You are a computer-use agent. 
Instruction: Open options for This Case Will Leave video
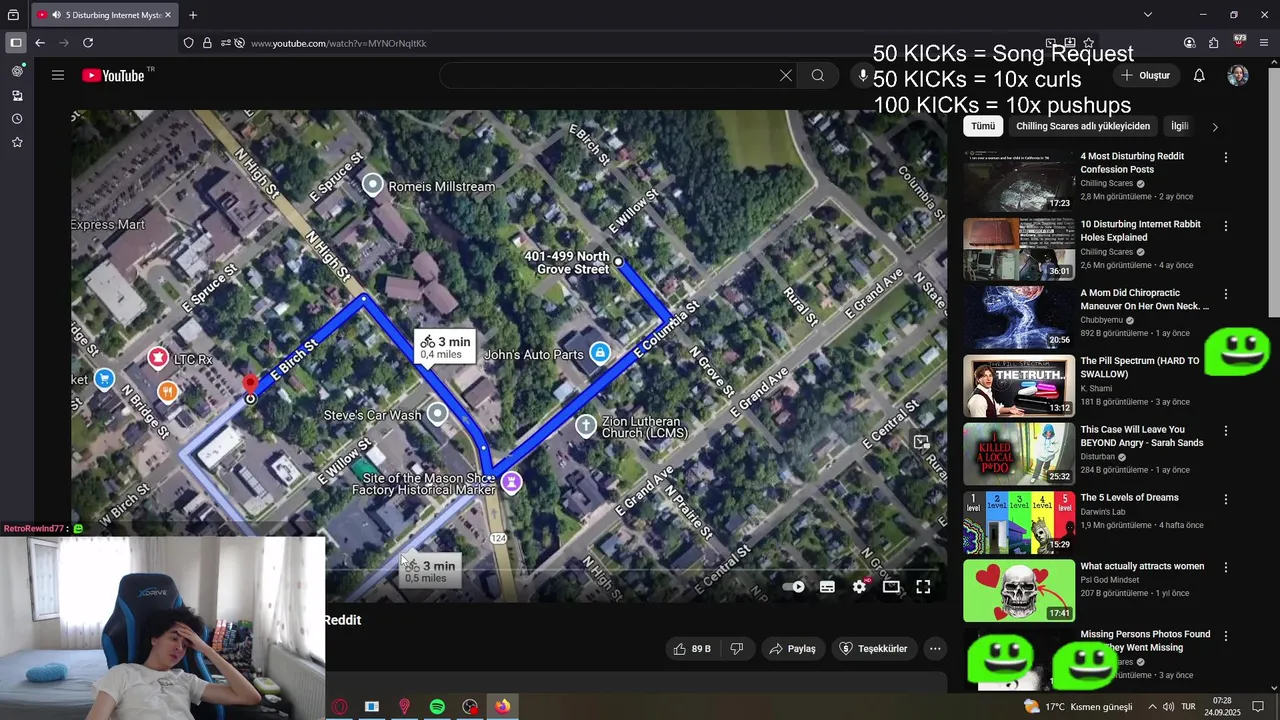click(x=1226, y=431)
